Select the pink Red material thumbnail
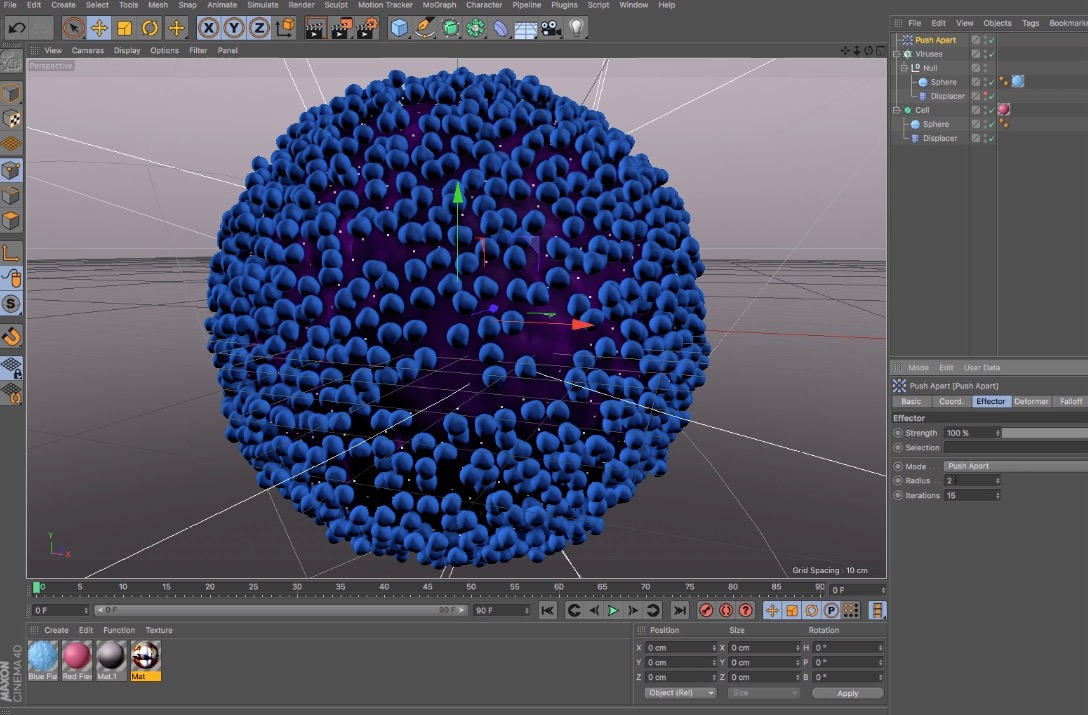This screenshot has height=715, width=1088. tap(75, 658)
